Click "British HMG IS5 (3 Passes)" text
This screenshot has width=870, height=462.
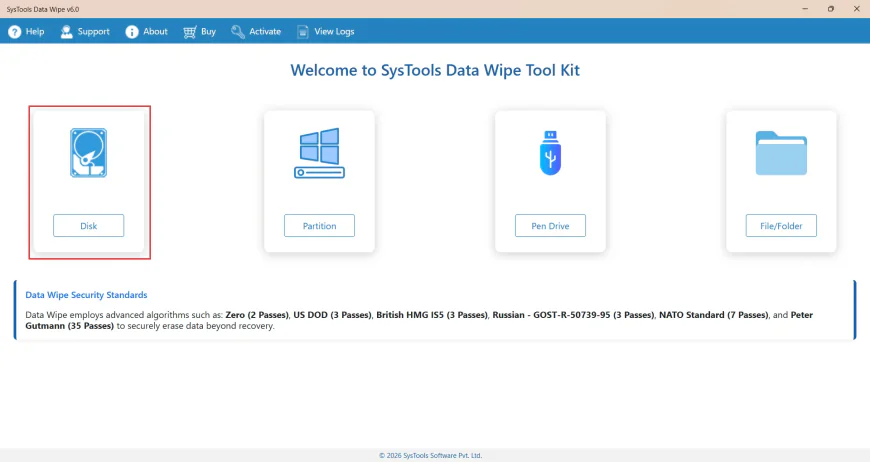432,314
